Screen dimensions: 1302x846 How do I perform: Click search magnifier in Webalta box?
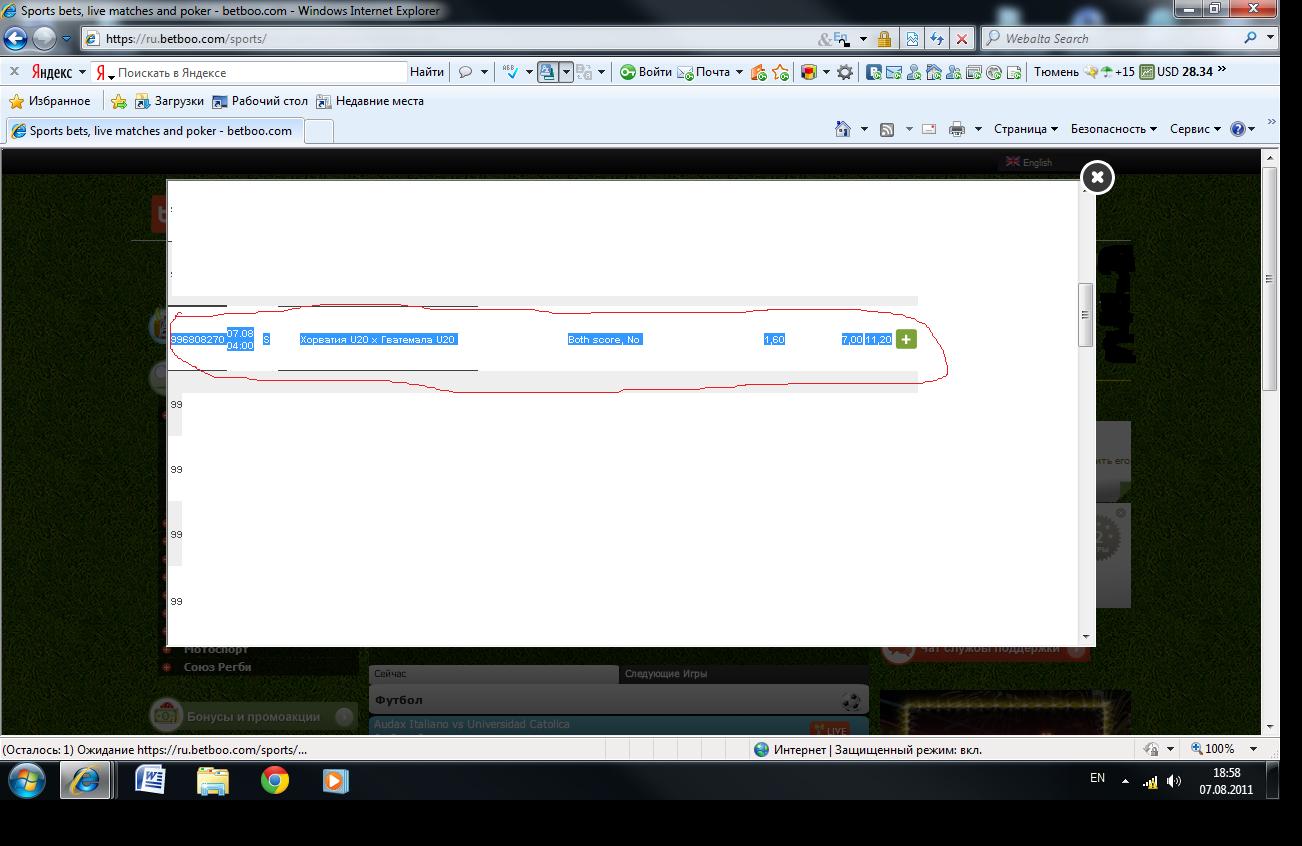tap(1251, 38)
